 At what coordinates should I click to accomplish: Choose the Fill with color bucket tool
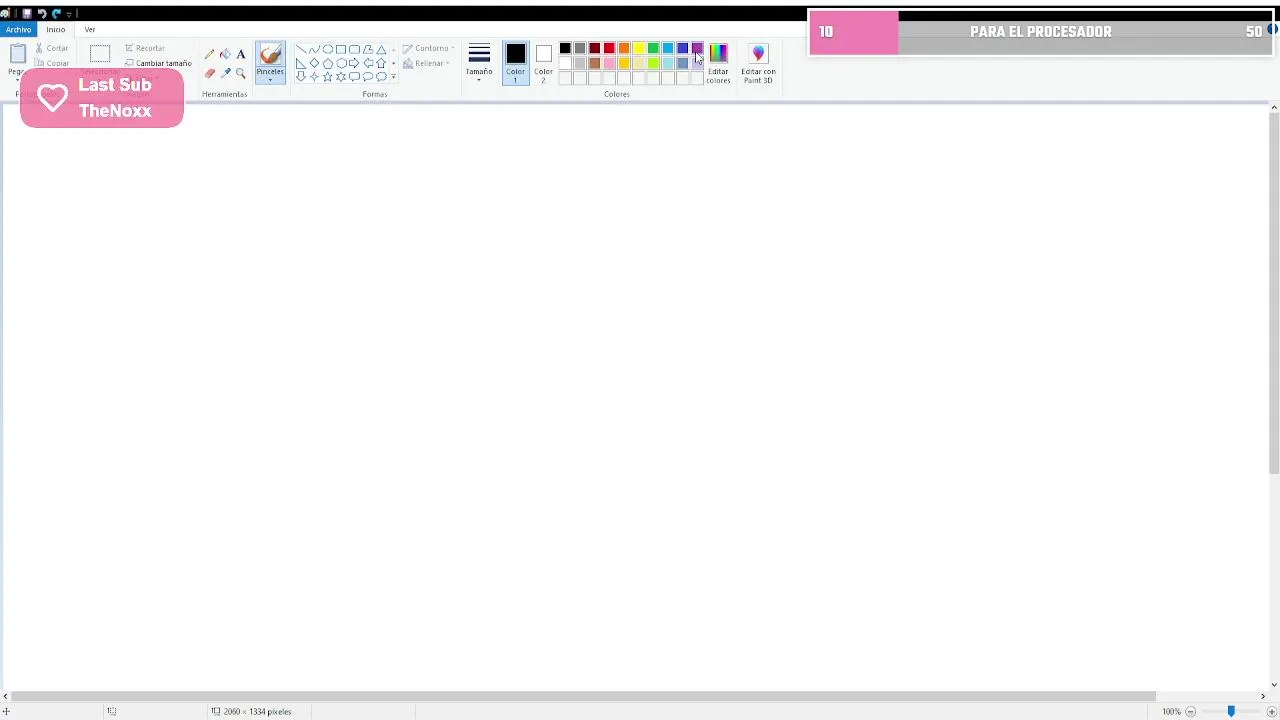pos(225,54)
